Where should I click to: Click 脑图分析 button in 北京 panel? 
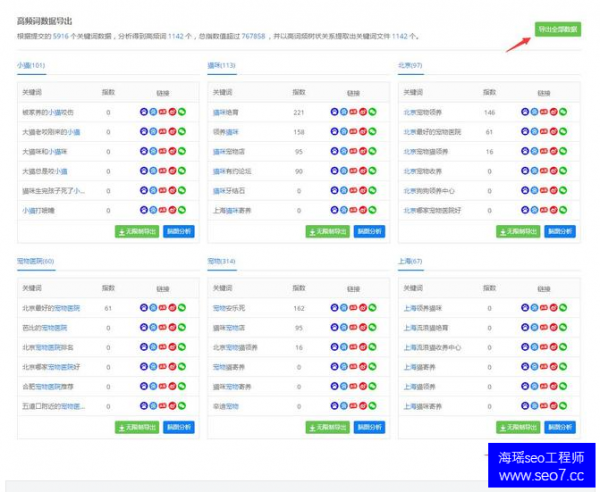pyautogui.click(x=560, y=231)
